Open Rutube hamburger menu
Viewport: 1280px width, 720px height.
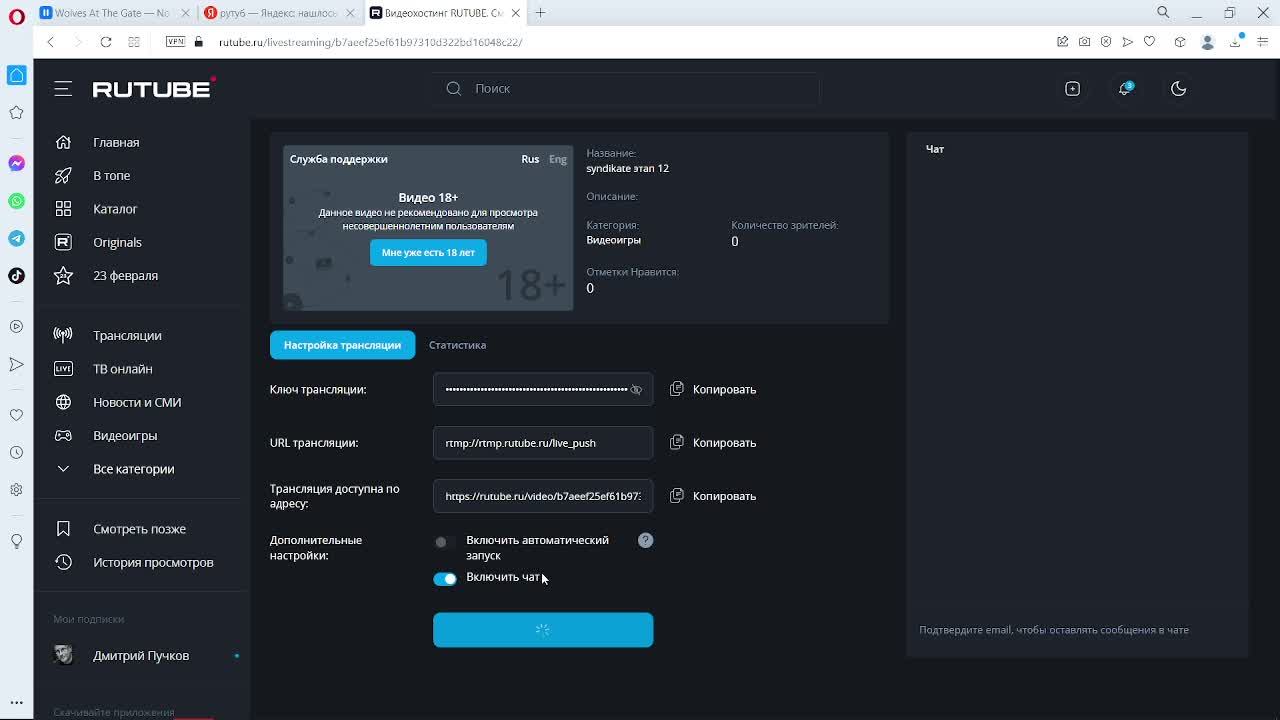(x=63, y=89)
